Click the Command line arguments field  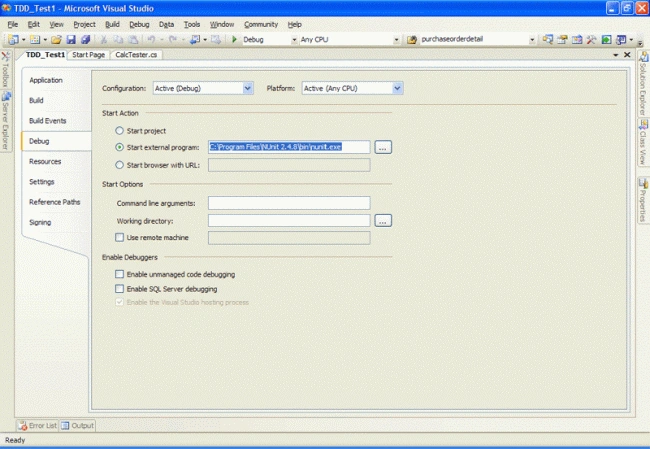(x=289, y=203)
